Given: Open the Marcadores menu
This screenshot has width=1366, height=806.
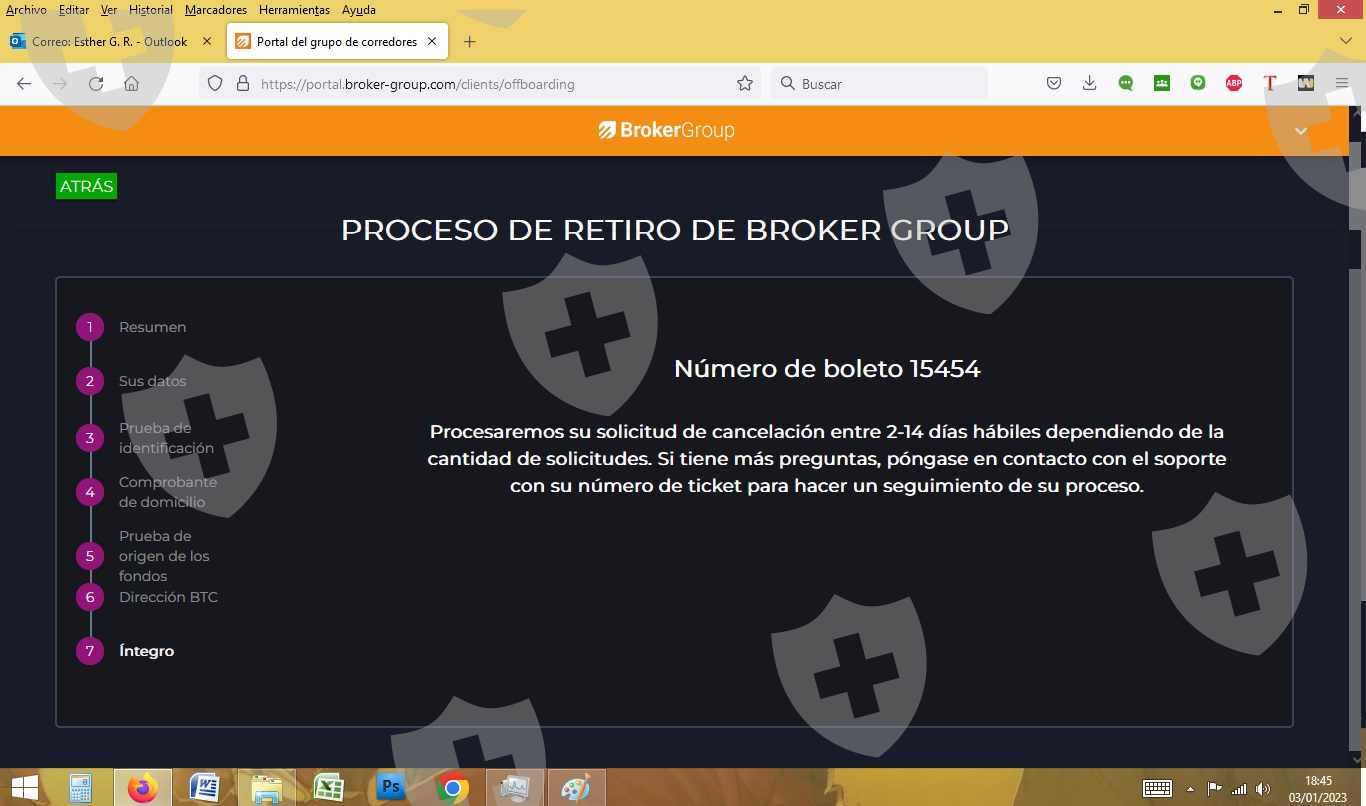Looking at the screenshot, I should [215, 10].
